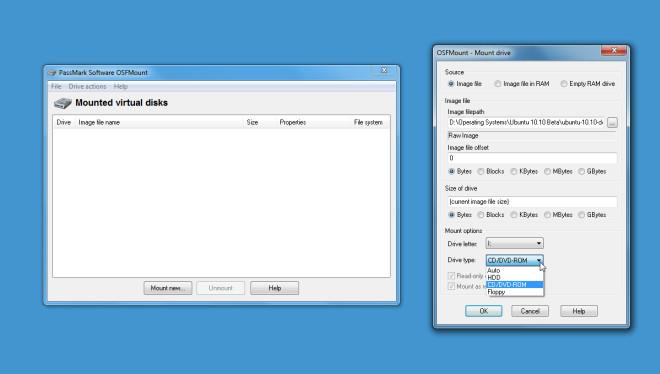Open the Drive letter dropdown
This screenshot has height=374, width=660.
coord(514,244)
